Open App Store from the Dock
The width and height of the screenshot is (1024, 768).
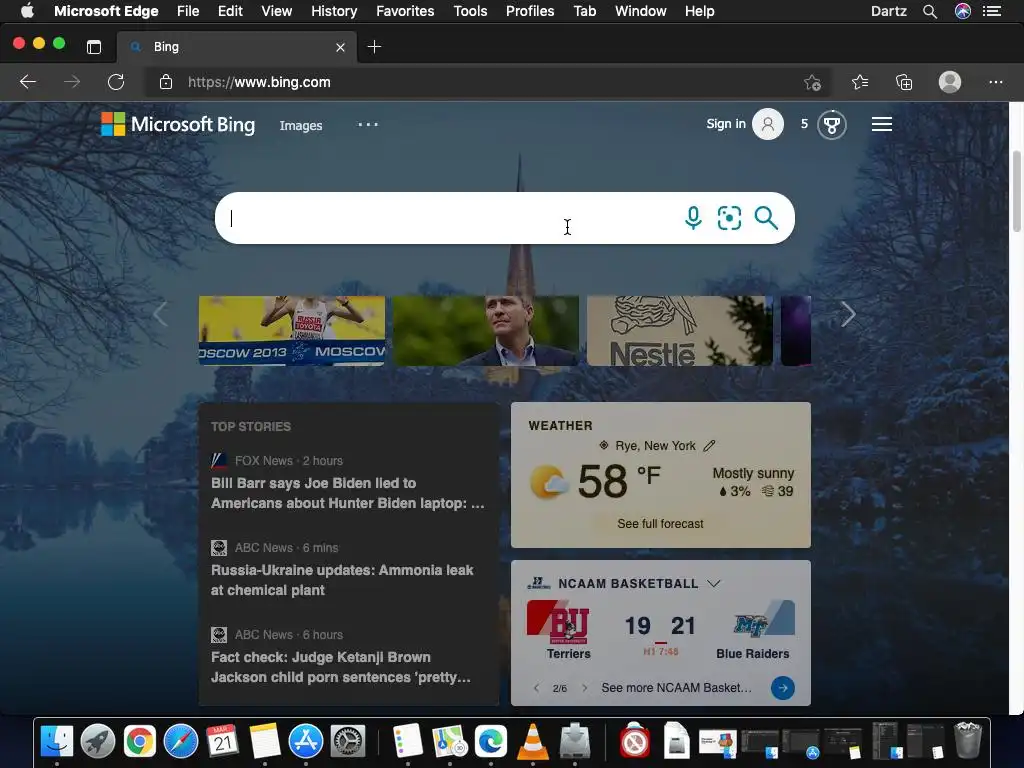306,742
